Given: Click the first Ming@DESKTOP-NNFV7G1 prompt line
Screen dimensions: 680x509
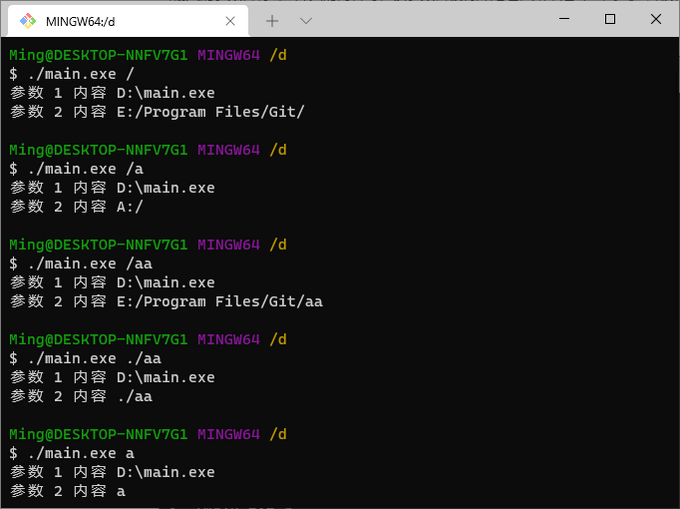Looking at the screenshot, I should [148, 55].
